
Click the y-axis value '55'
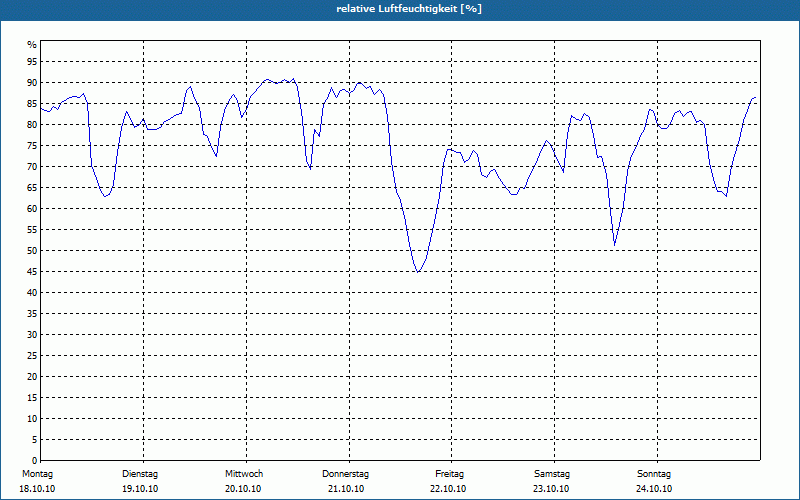(x=32, y=230)
